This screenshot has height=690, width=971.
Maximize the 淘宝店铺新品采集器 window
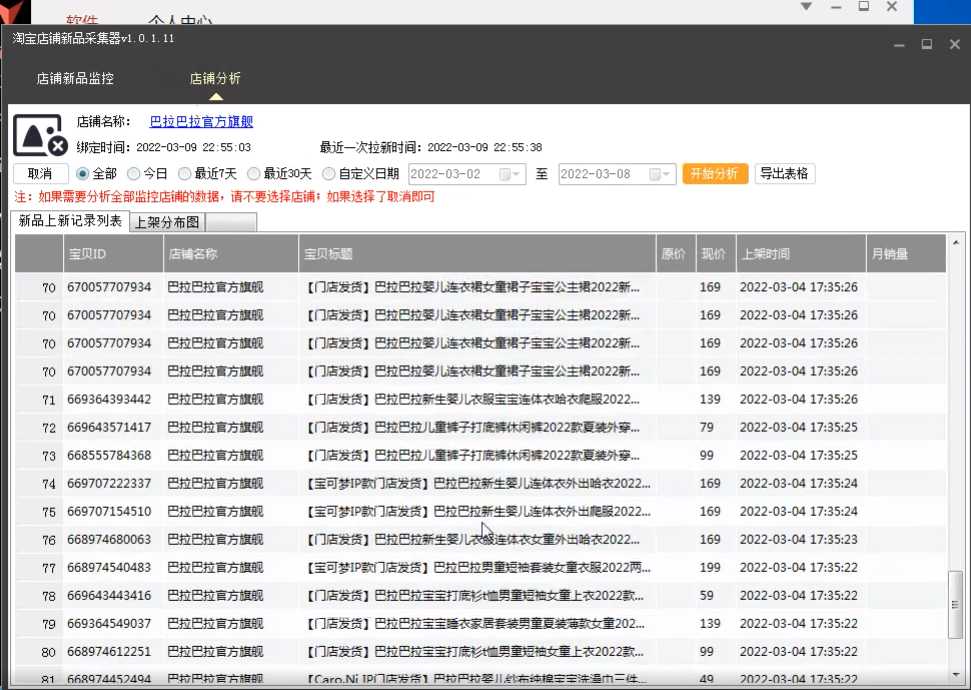[x=927, y=44]
